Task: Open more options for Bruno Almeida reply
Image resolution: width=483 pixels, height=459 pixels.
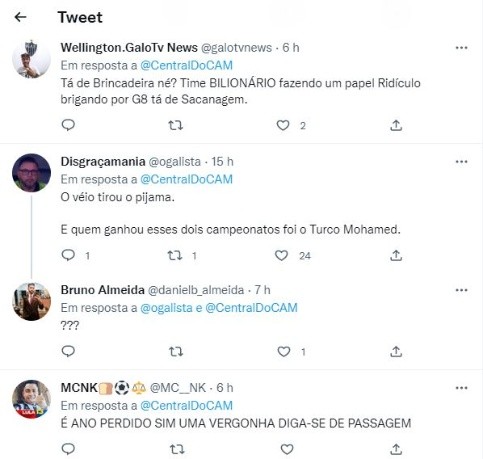Action: coord(461,290)
